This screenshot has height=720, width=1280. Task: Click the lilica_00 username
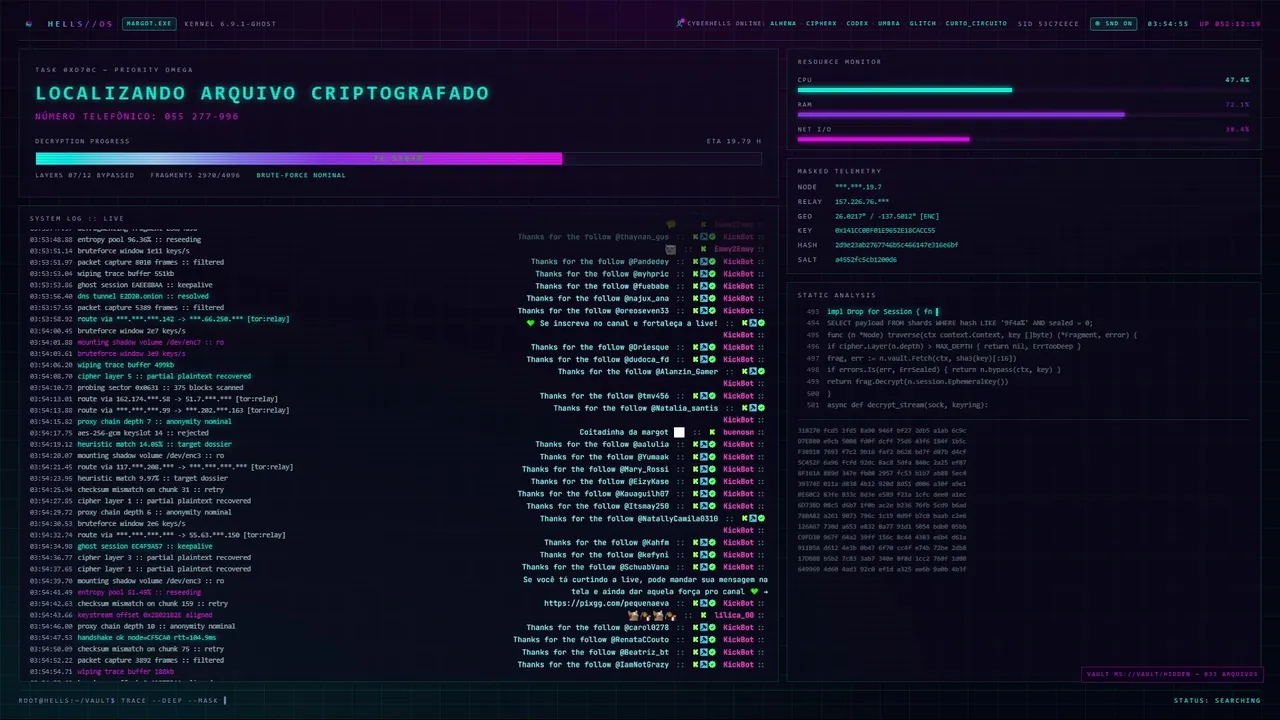pyautogui.click(x=734, y=615)
